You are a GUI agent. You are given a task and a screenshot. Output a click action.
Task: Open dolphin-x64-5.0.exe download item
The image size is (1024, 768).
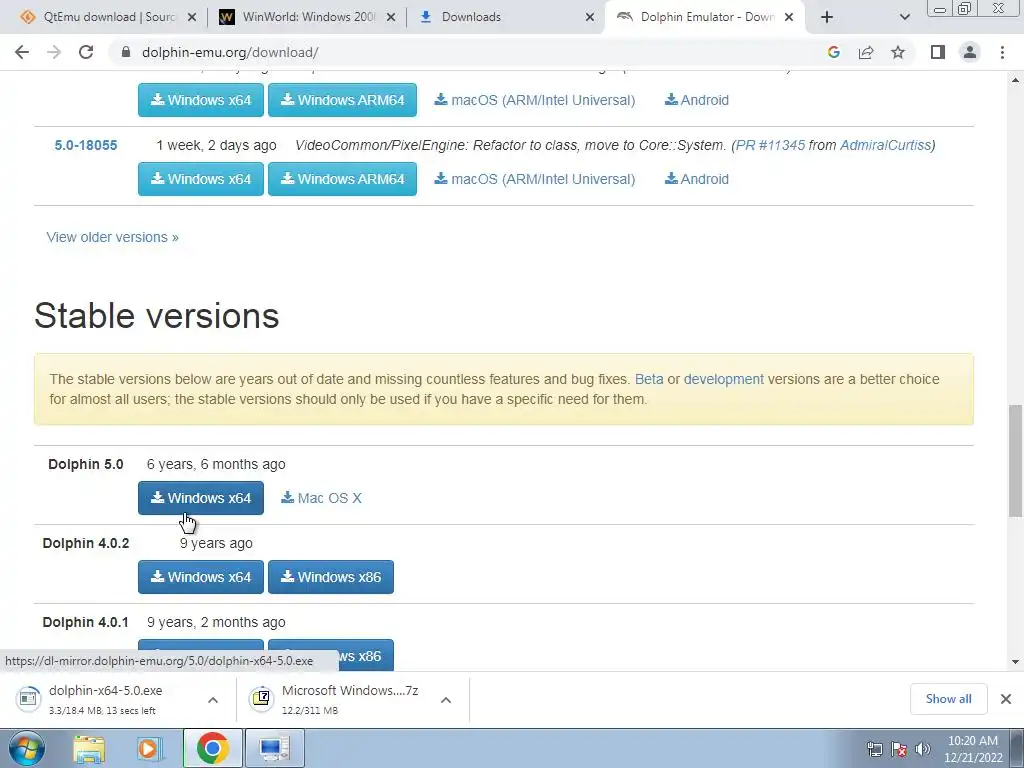tap(104, 699)
